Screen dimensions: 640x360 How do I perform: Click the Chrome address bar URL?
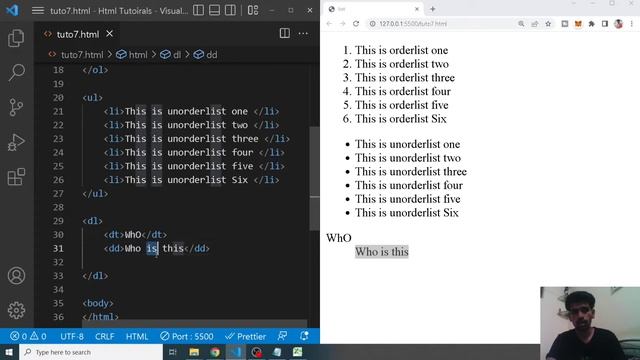[413, 24]
